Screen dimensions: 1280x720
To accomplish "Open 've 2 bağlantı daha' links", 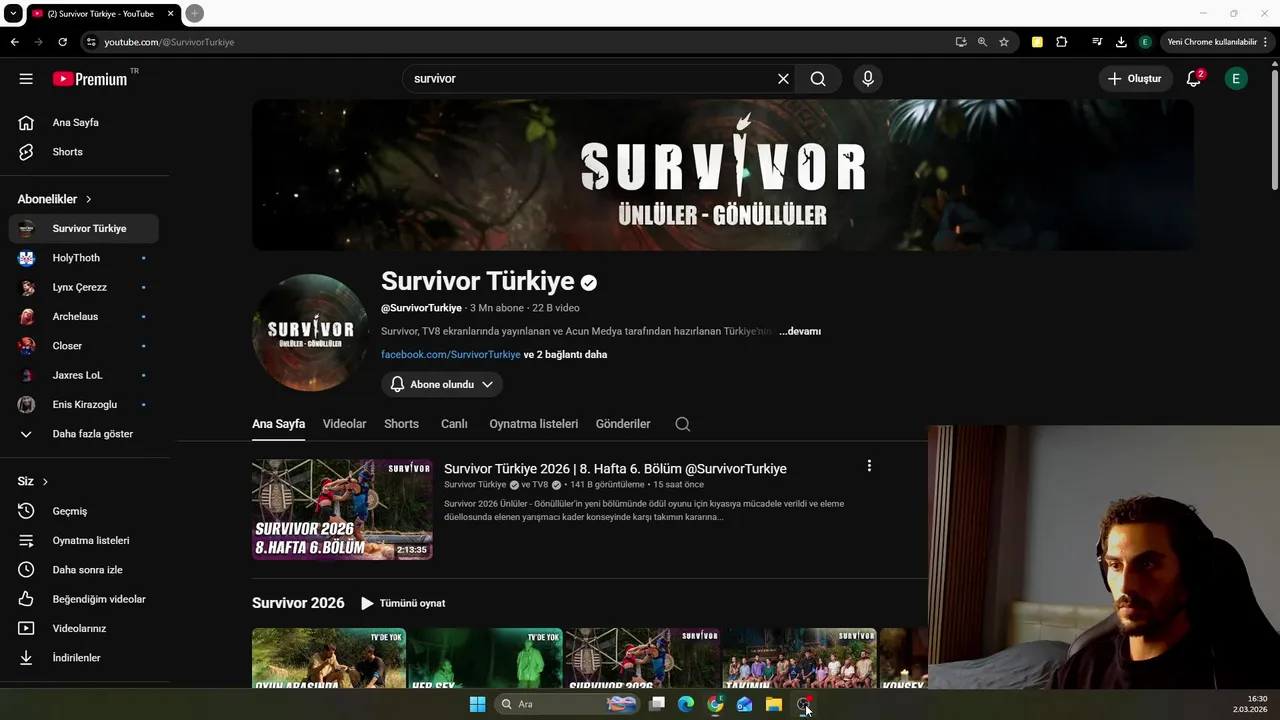I will coord(566,355).
